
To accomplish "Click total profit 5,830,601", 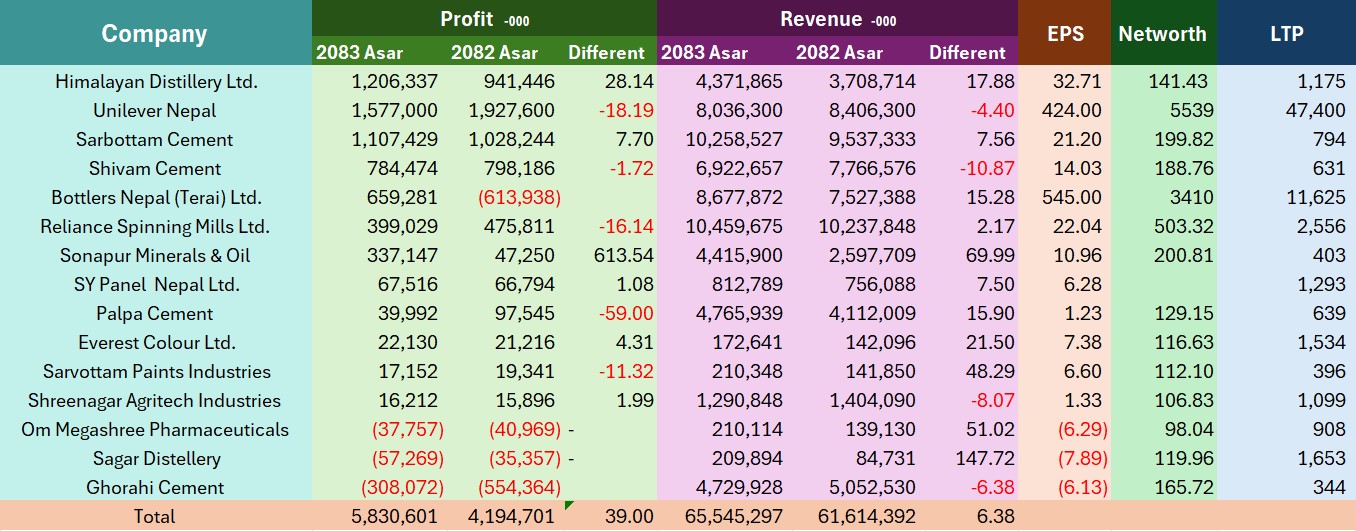I will [395, 516].
